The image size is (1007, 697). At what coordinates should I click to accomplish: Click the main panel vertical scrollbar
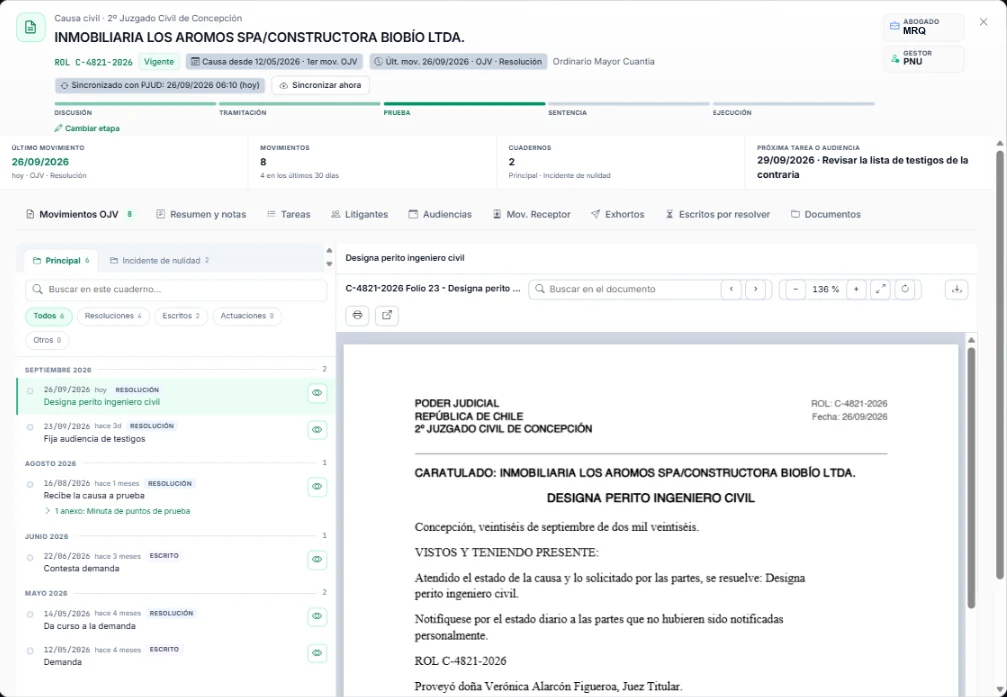pyautogui.click(x=1000, y=364)
